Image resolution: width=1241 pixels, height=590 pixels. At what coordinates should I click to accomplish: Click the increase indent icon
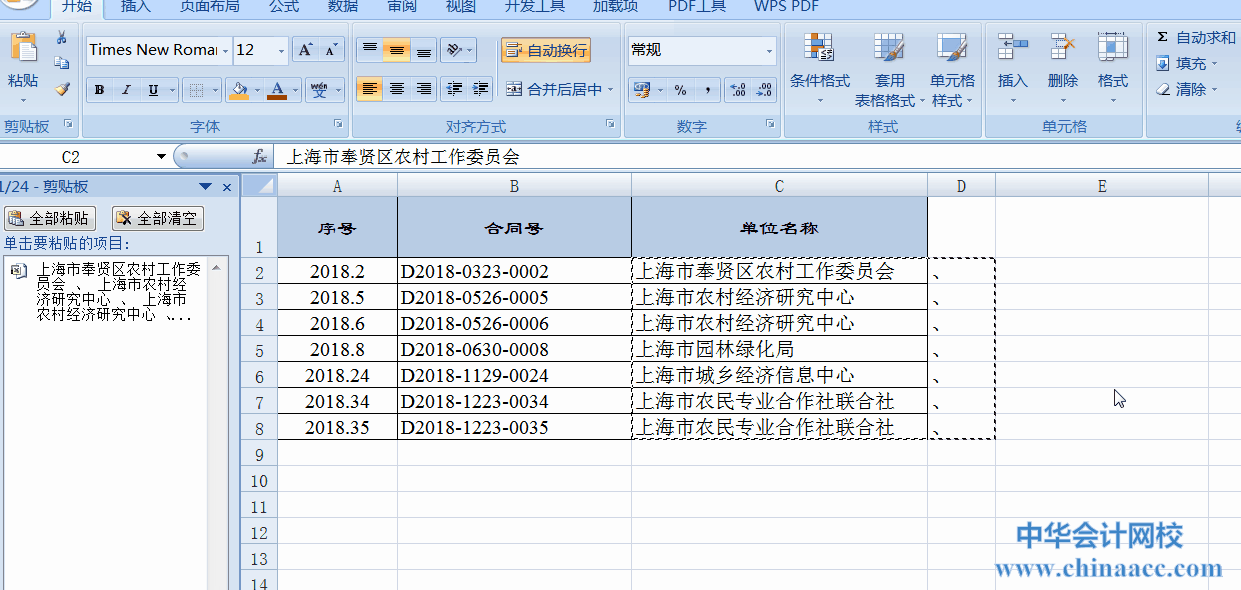coord(481,89)
